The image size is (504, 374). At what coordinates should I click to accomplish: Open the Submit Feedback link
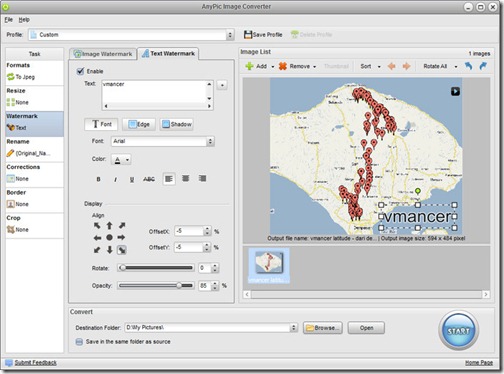tap(36, 363)
